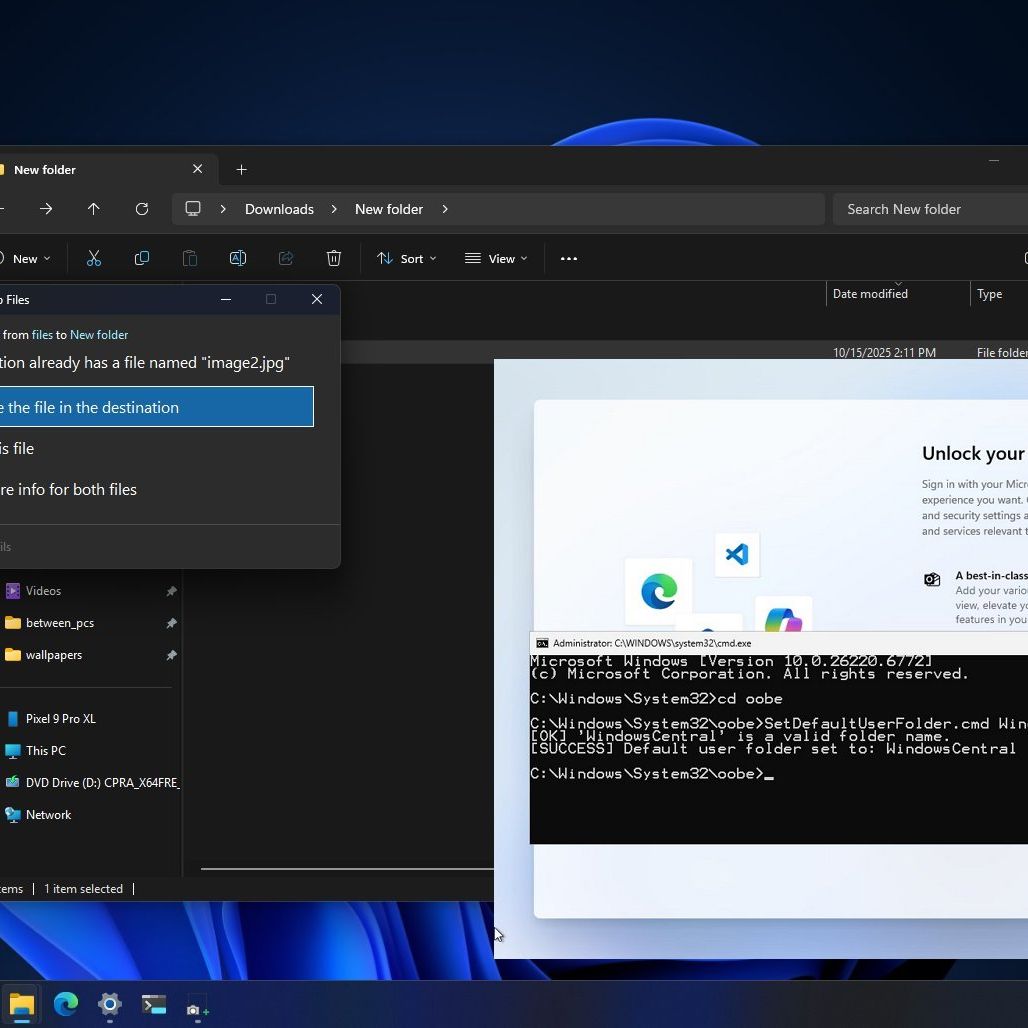Add a new tab with plus button

coord(241,170)
